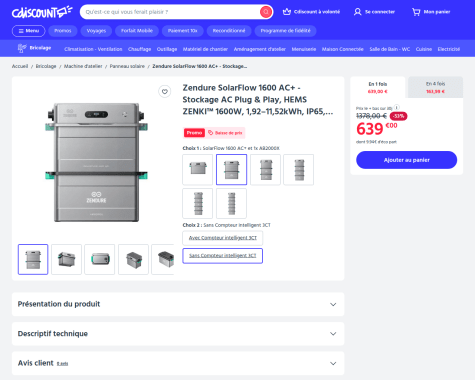Click the Cdiscount logo
The image size is (475, 380).
coord(42,12)
